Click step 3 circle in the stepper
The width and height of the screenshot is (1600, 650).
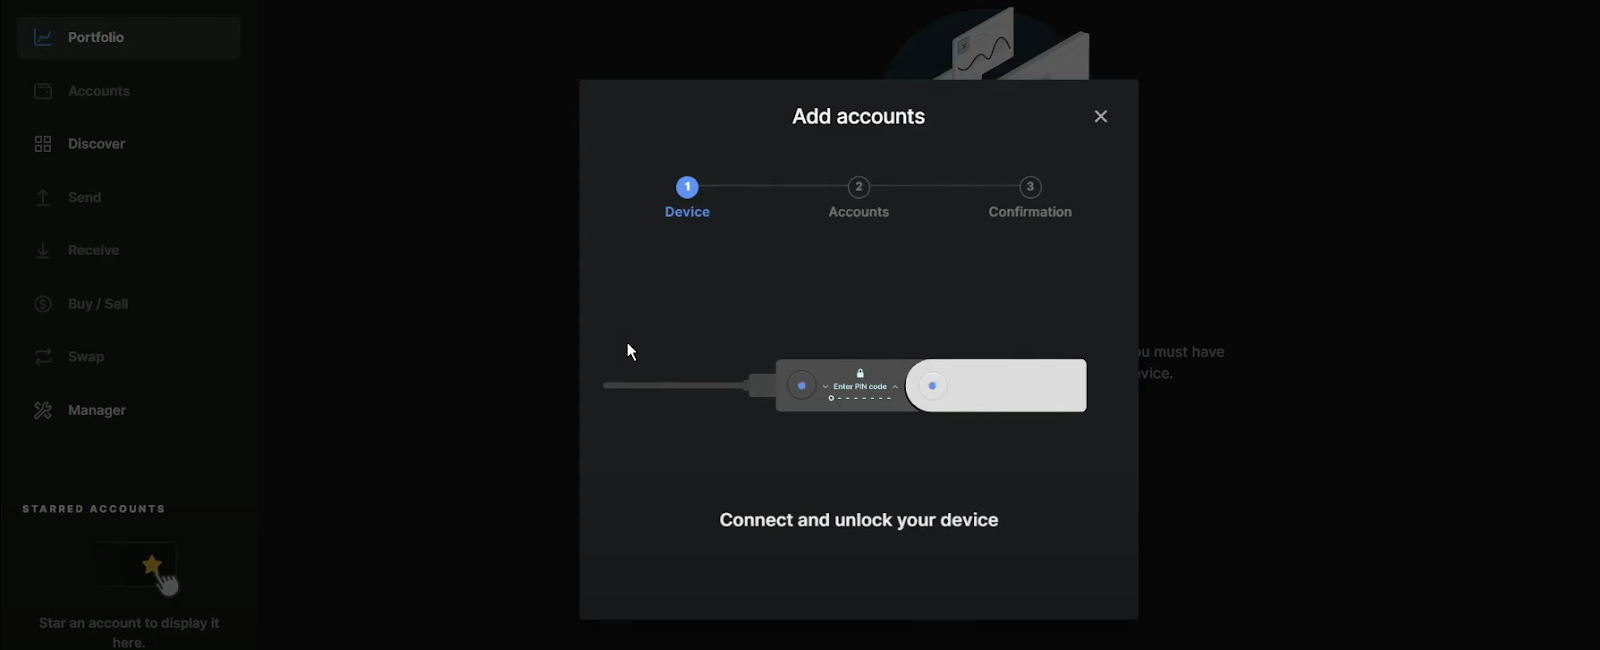pos(1030,187)
